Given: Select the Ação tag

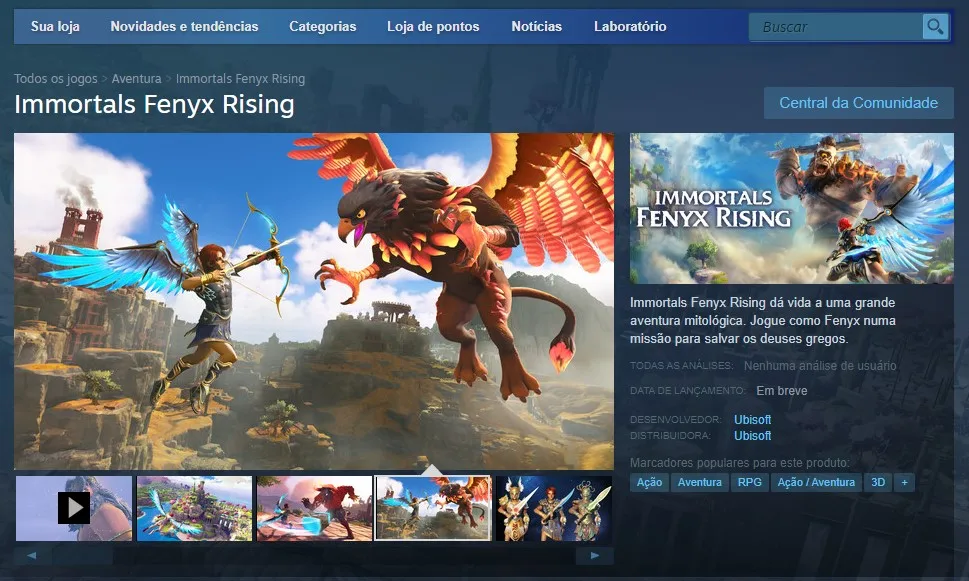Looking at the screenshot, I should click(650, 482).
